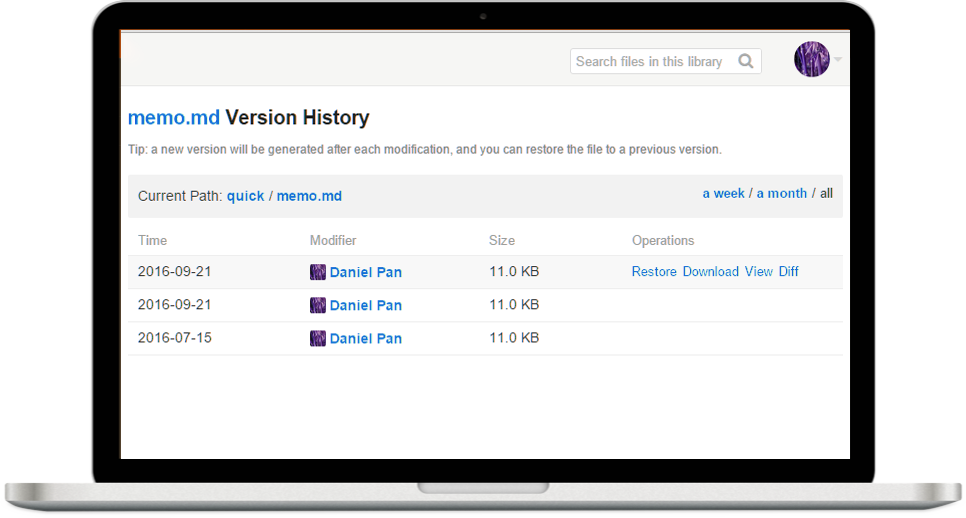View the first listed version
966x518 pixels.
(758, 271)
